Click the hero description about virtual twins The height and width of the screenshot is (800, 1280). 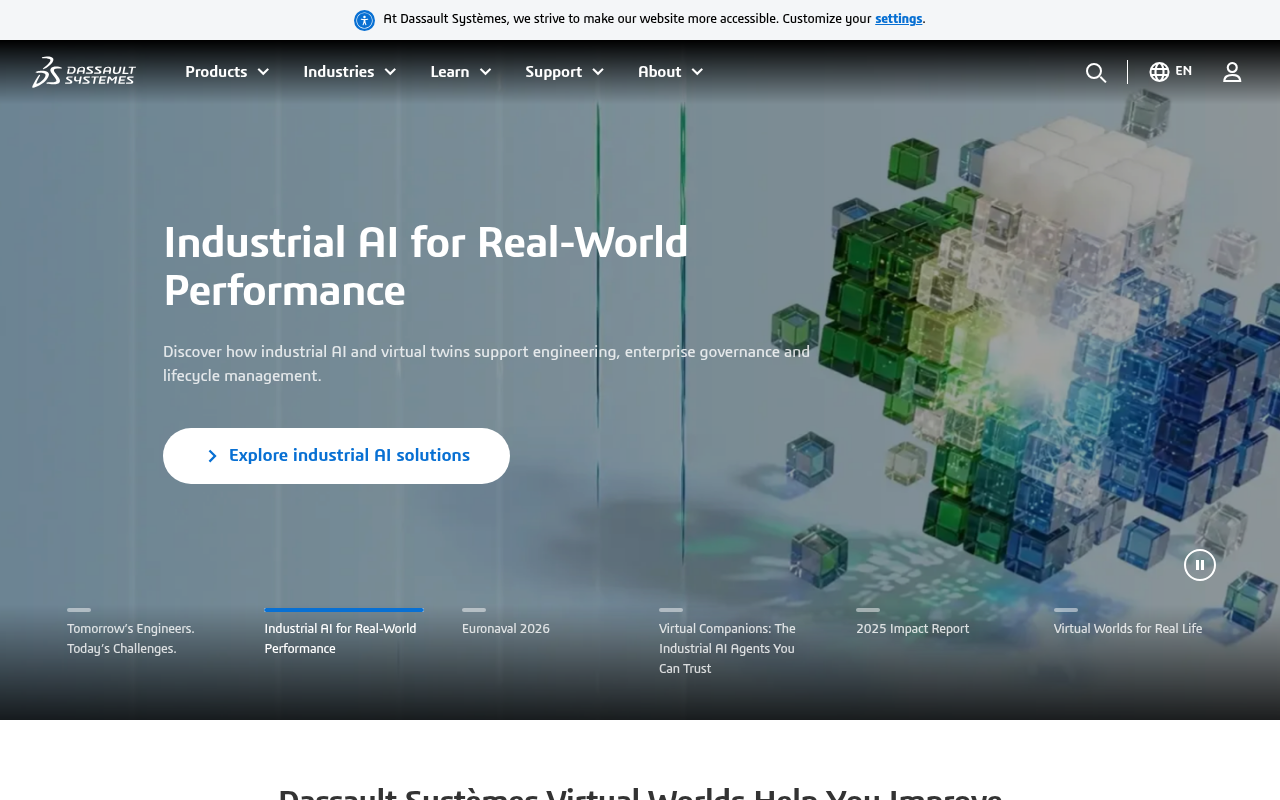pyautogui.click(x=487, y=364)
